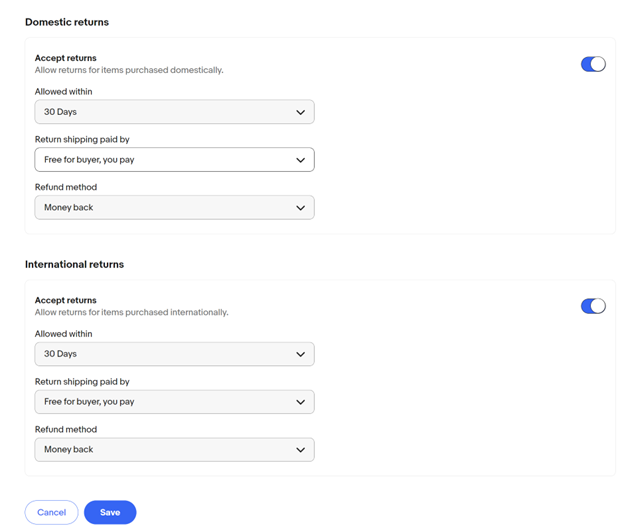Viewport: 624px width, 530px height.
Task: Click chevron arrow in international Refund method field
Action: coord(300,450)
